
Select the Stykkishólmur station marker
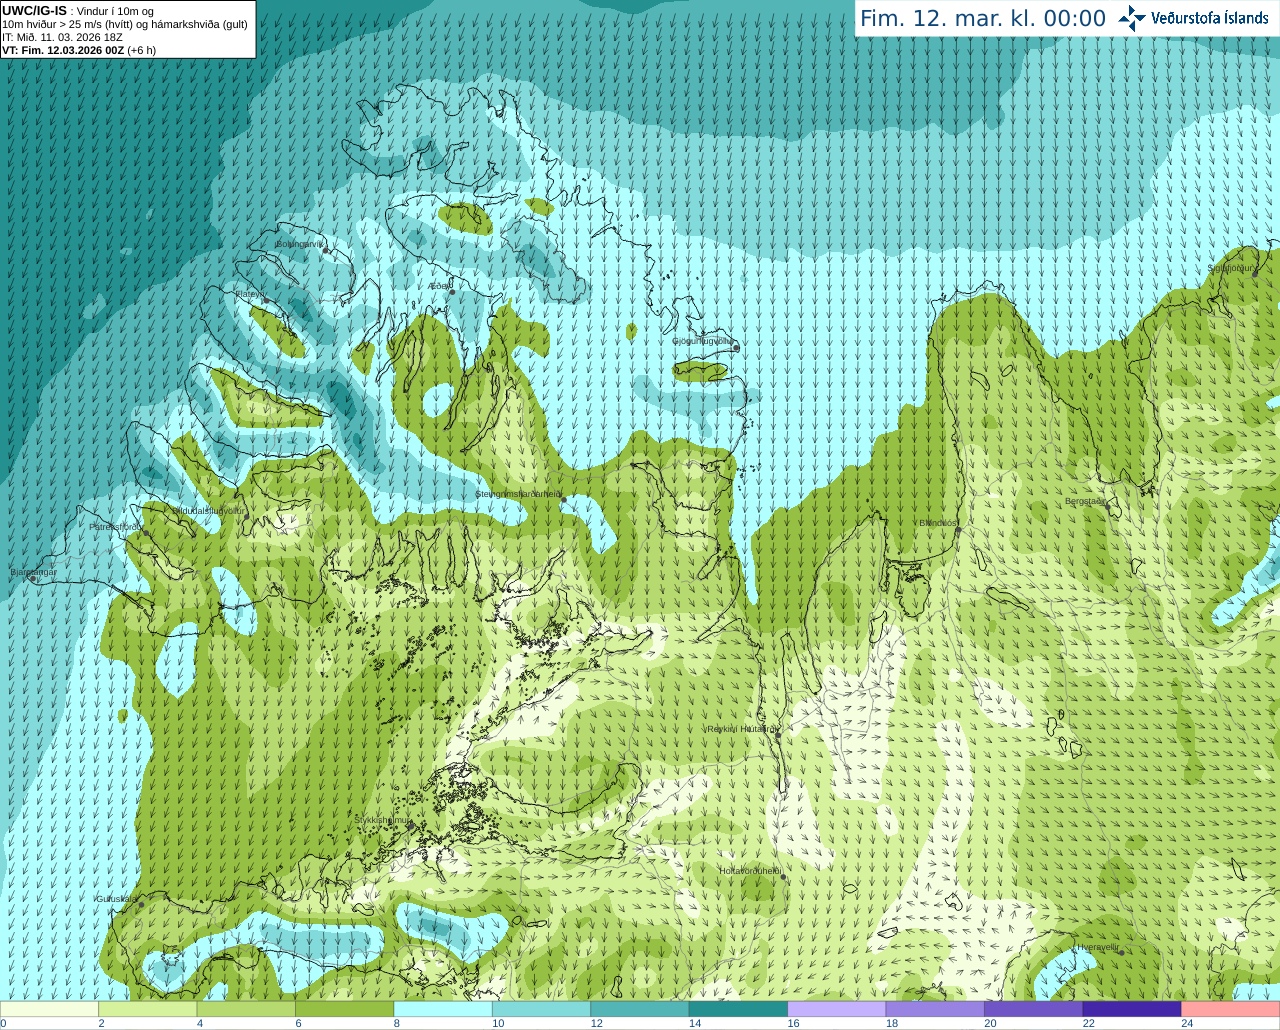tap(409, 826)
